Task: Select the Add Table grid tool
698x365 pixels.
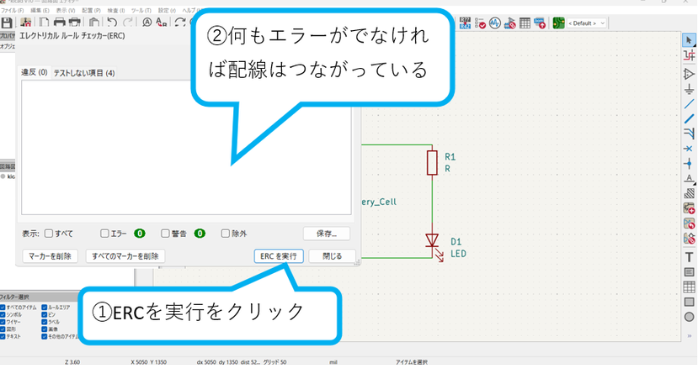Action: 689,287
